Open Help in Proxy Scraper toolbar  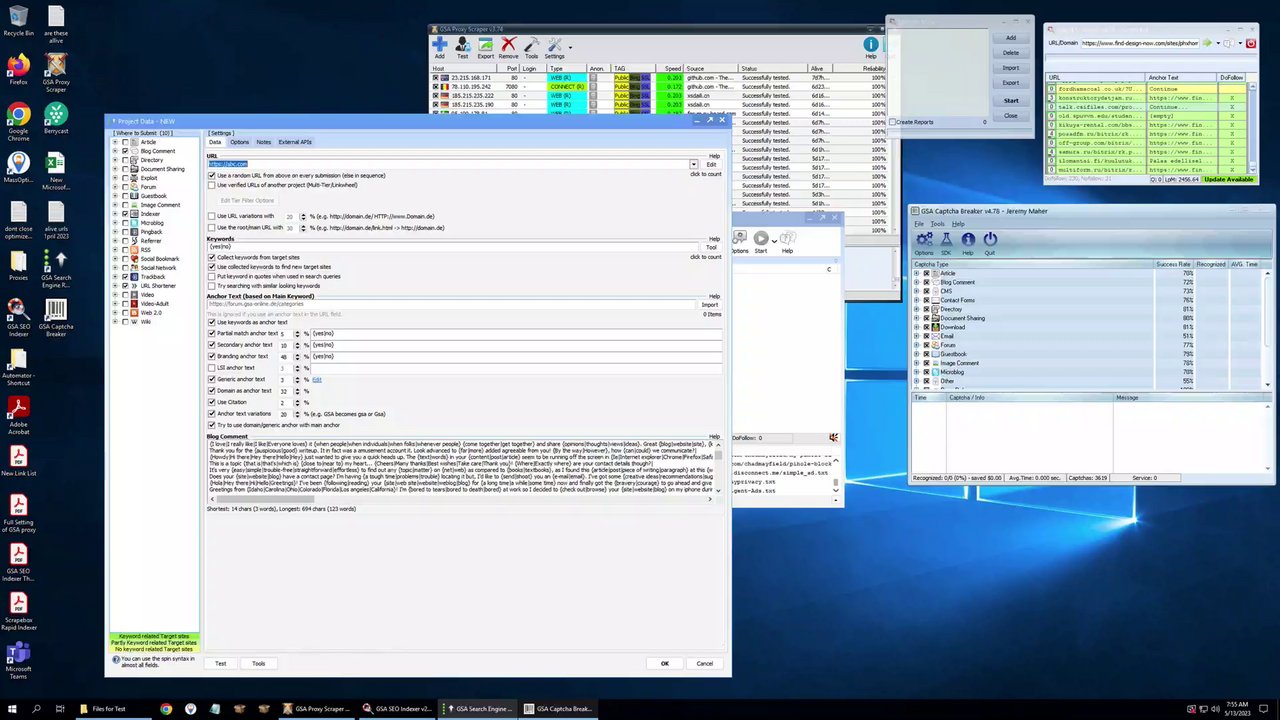click(x=871, y=47)
